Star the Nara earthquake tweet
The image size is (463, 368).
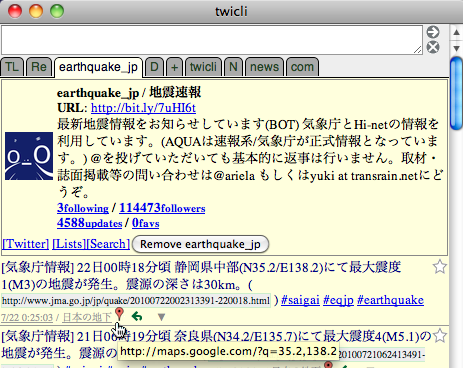coord(440,336)
